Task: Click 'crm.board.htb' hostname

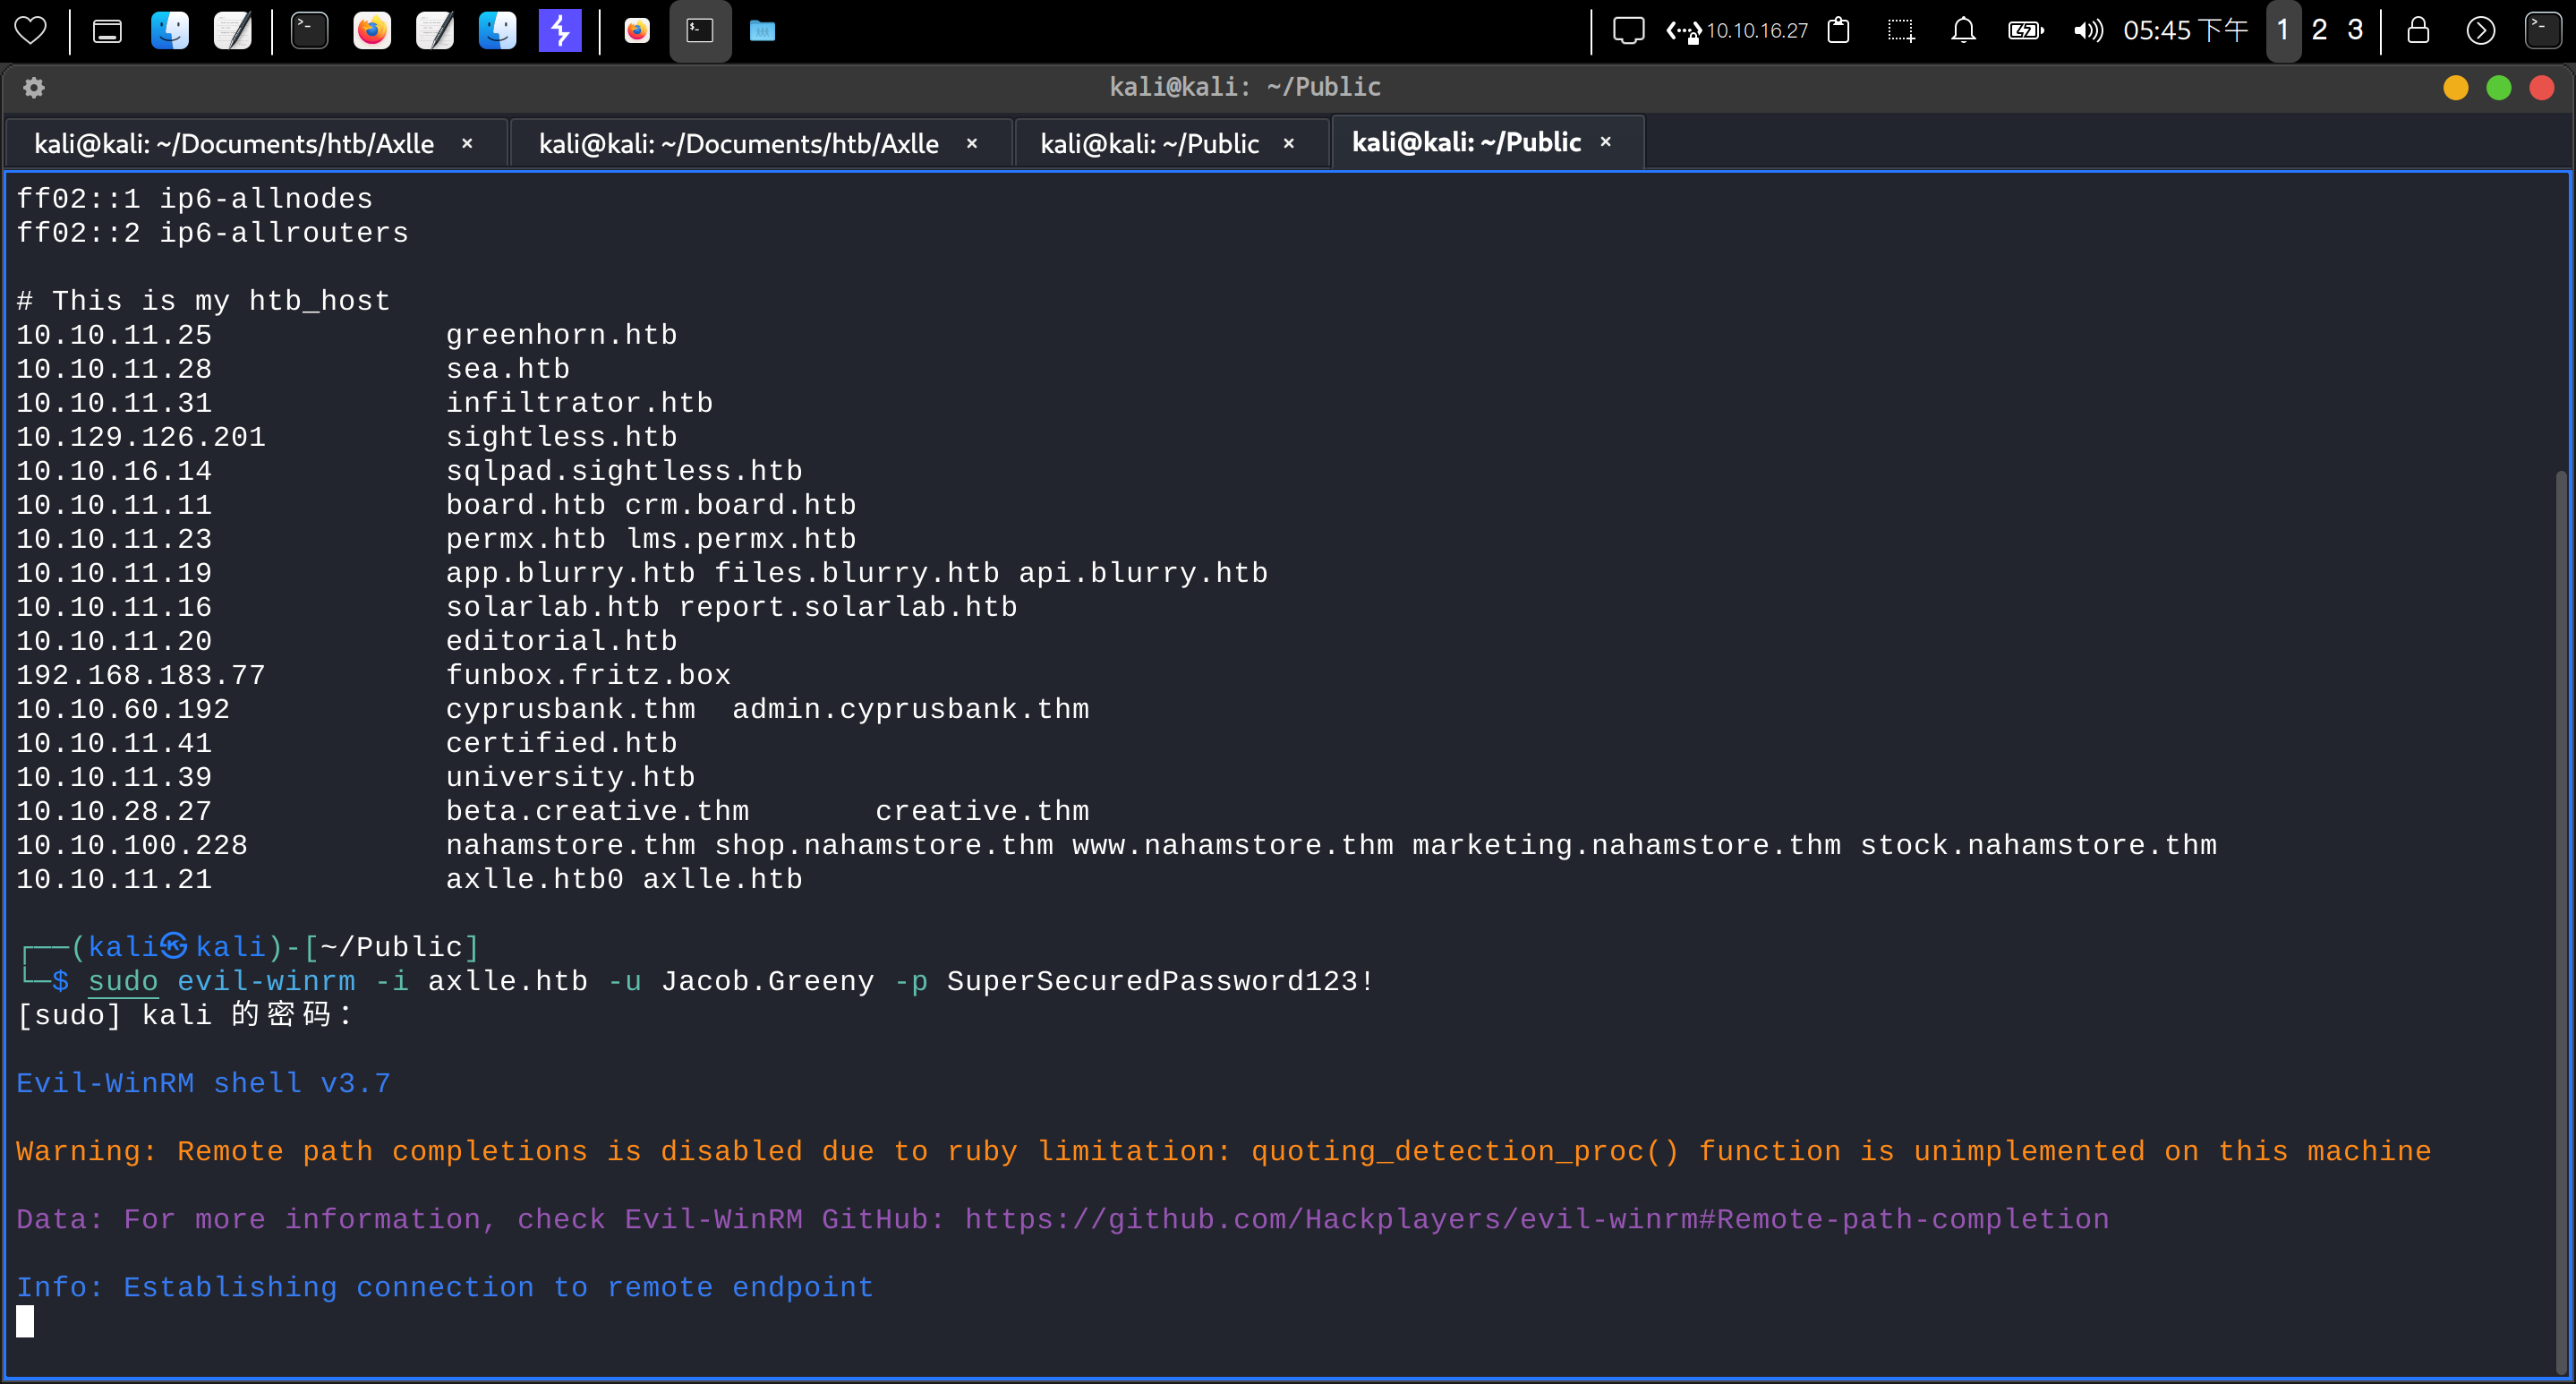Action: [x=741, y=505]
